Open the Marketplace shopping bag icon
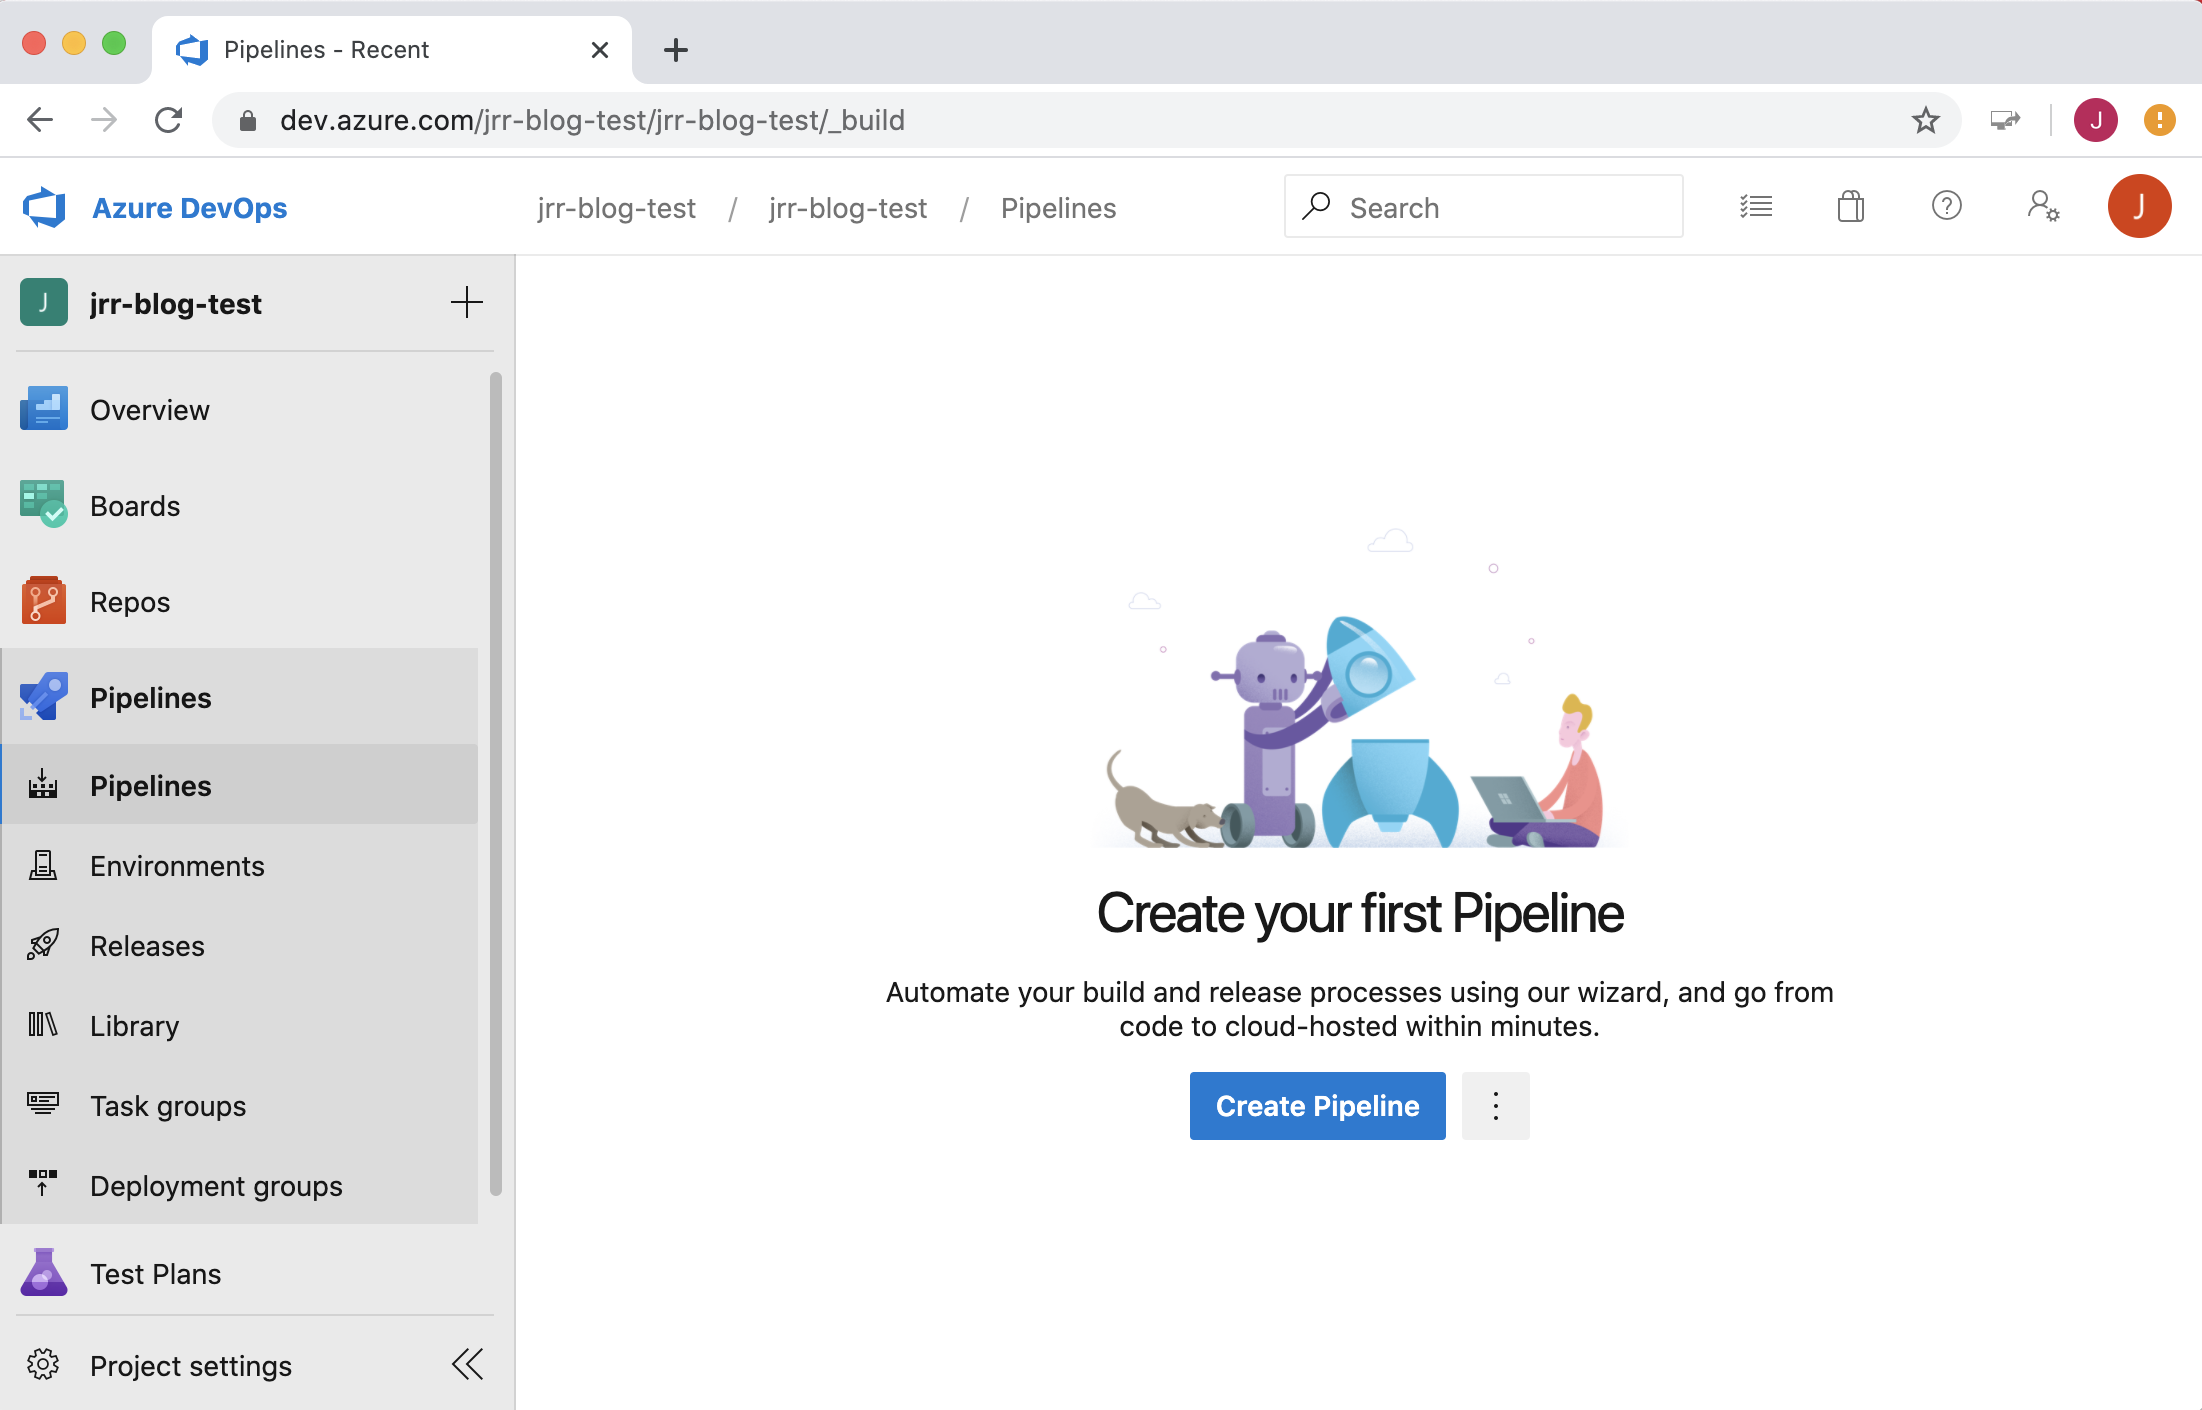2202x1410 pixels. 1850,207
